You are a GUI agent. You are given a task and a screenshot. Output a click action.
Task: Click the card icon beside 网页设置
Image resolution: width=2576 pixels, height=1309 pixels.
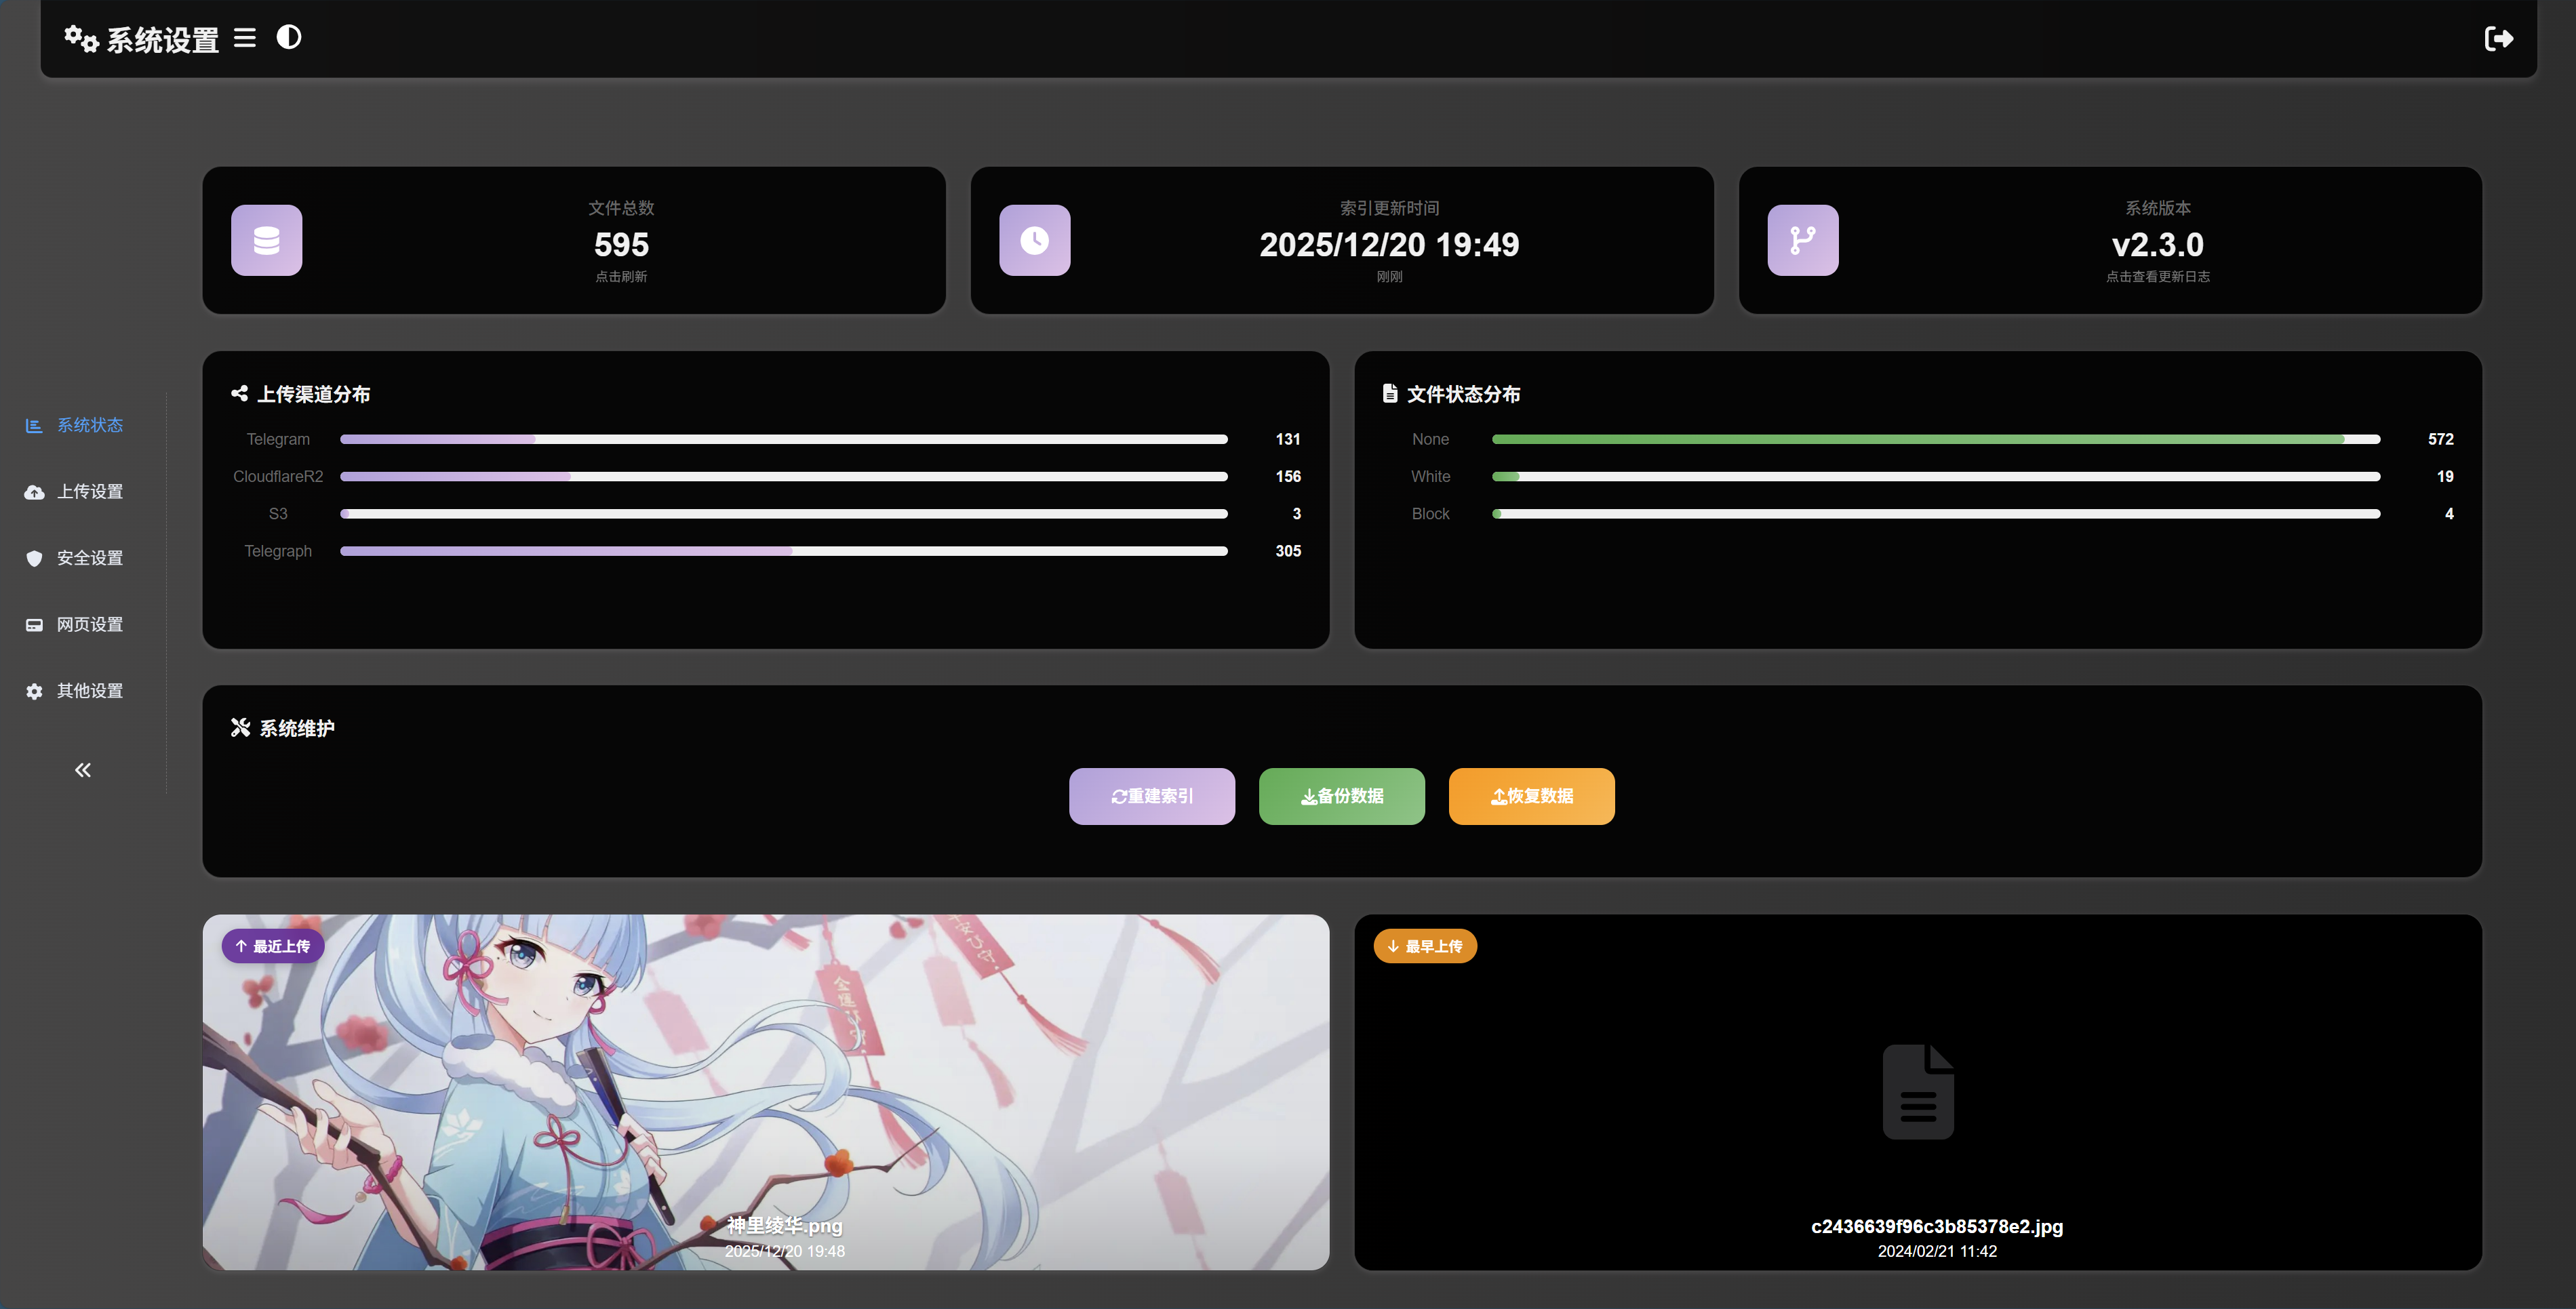tap(34, 625)
